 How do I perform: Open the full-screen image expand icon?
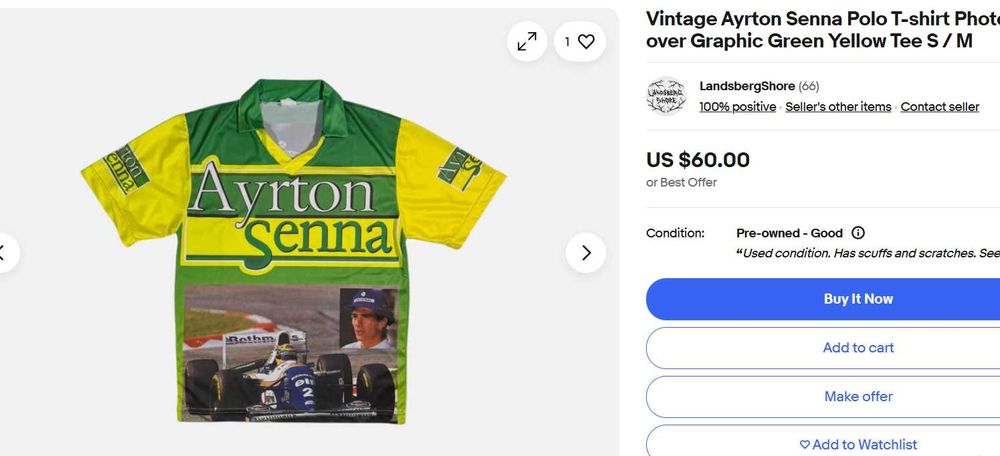click(526, 41)
